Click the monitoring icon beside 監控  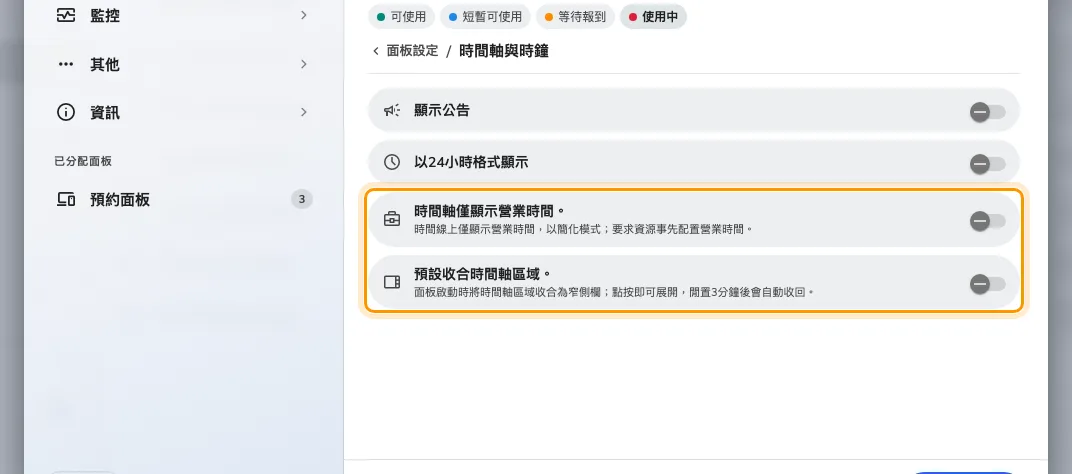pyautogui.click(x=66, y=15)
